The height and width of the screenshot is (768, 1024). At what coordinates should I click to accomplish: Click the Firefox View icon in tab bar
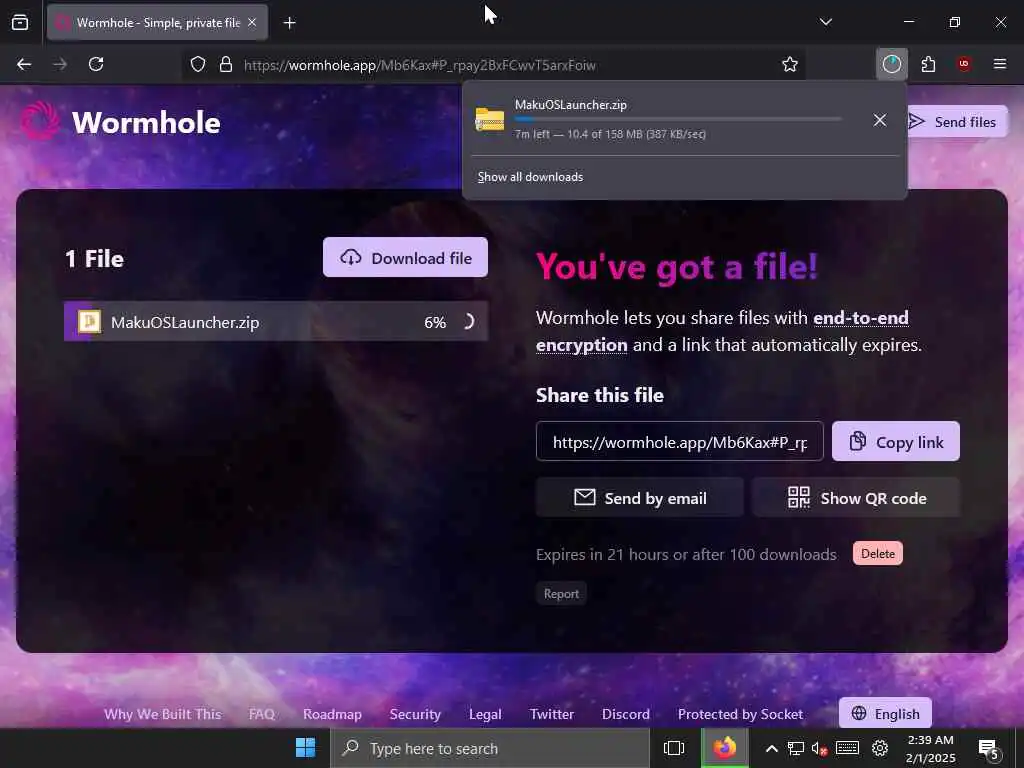click(x=20, y=22)
